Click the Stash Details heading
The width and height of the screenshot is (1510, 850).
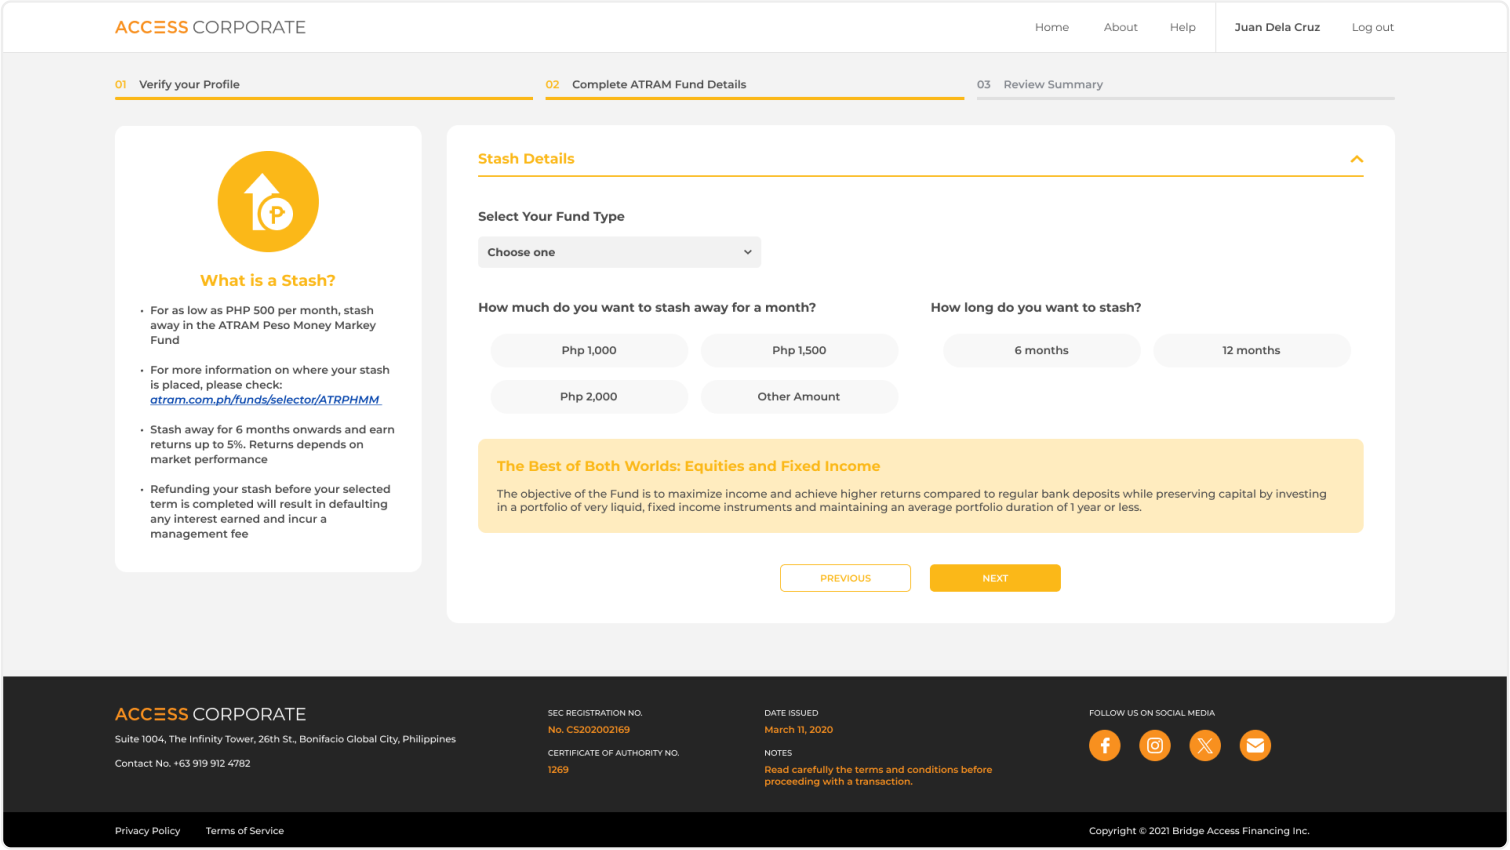click(526, 159)
